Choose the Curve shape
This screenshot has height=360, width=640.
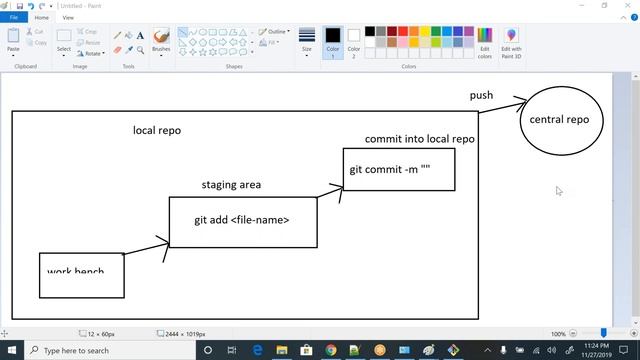pyautogui.click(x=193, y=32)
